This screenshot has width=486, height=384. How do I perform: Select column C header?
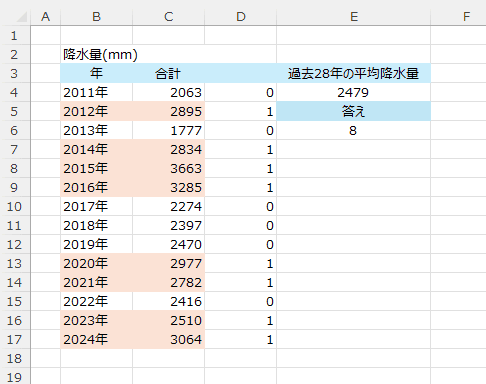[x=168, y=17]
